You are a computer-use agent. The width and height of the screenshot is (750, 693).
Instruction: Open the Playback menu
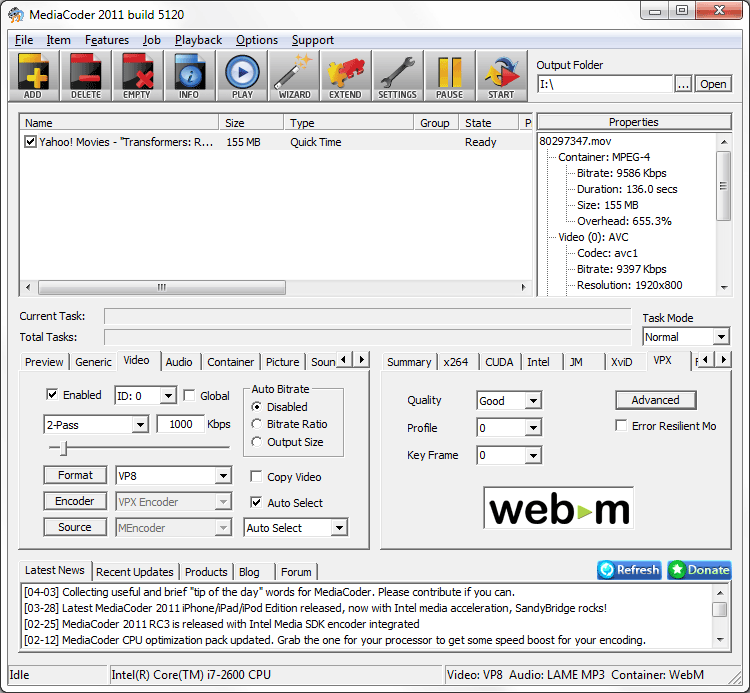(x=198, y=40)
